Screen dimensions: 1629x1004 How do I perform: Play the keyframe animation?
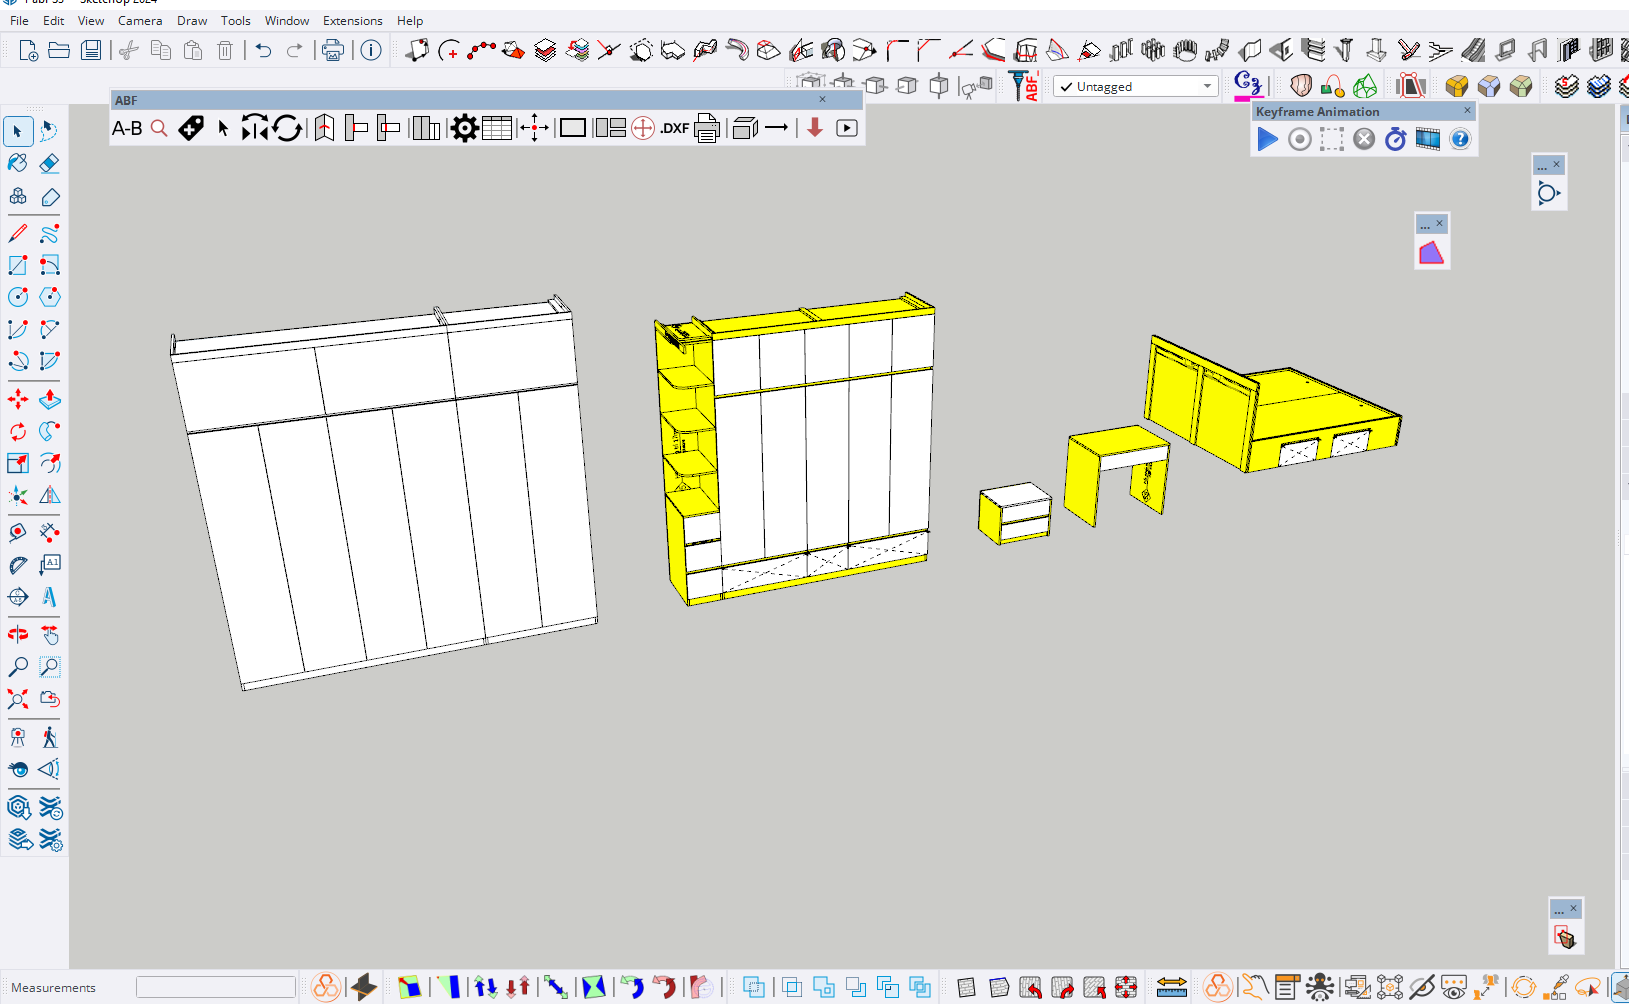[1267, 140]
